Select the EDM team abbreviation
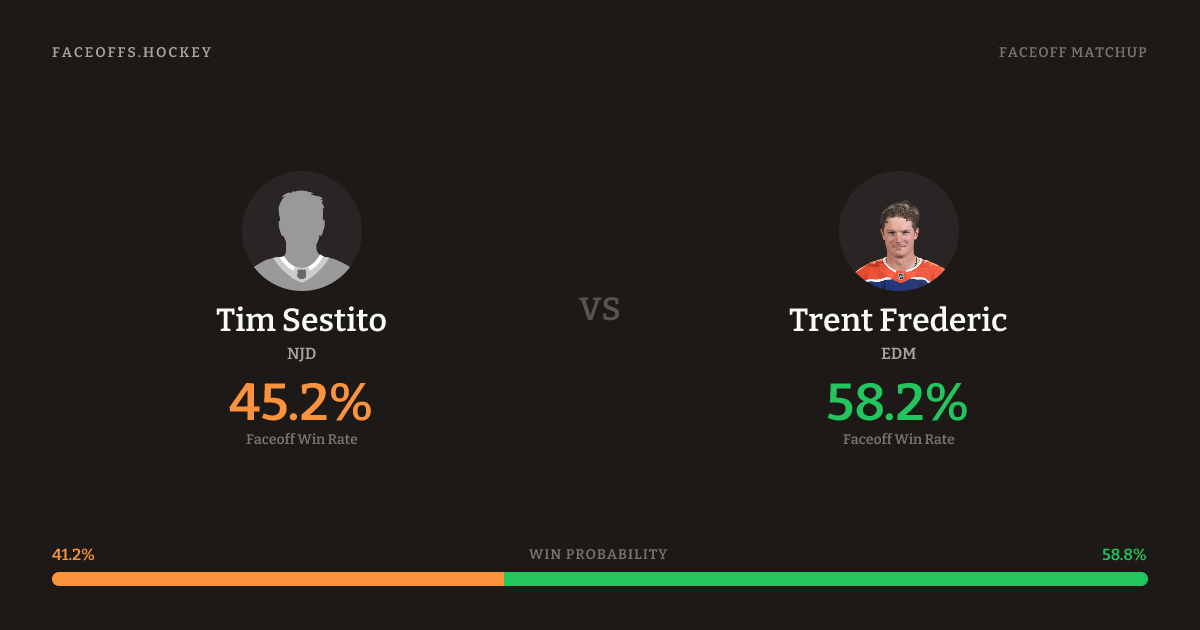The width and height of the screenshot is (1200, 630). click(898, 354)
